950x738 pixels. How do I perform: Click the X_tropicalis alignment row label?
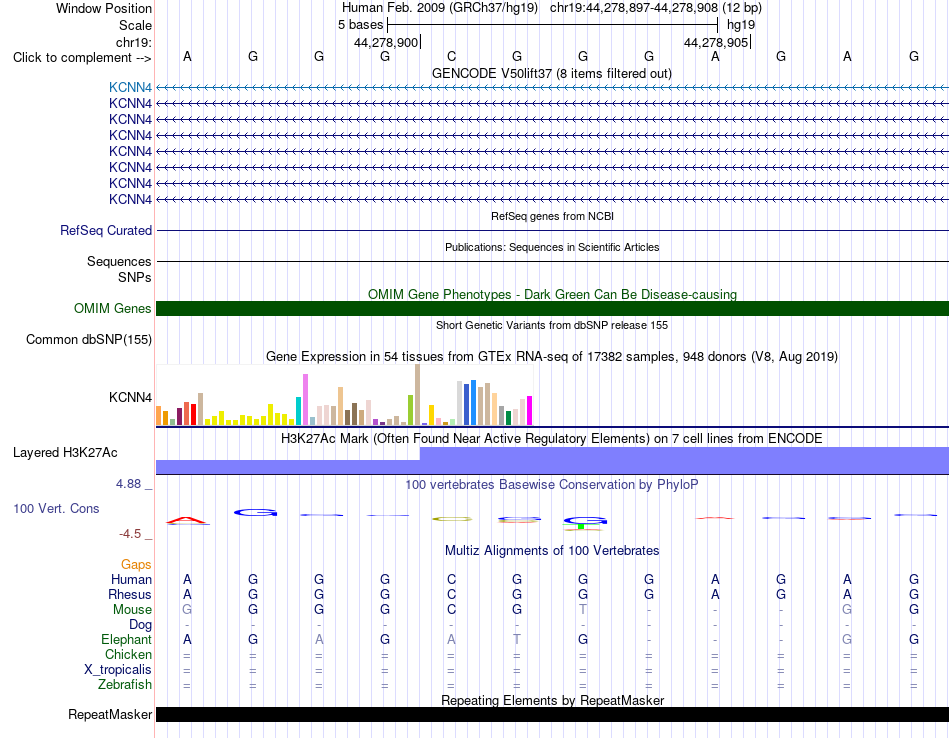[x=118, y=670]
